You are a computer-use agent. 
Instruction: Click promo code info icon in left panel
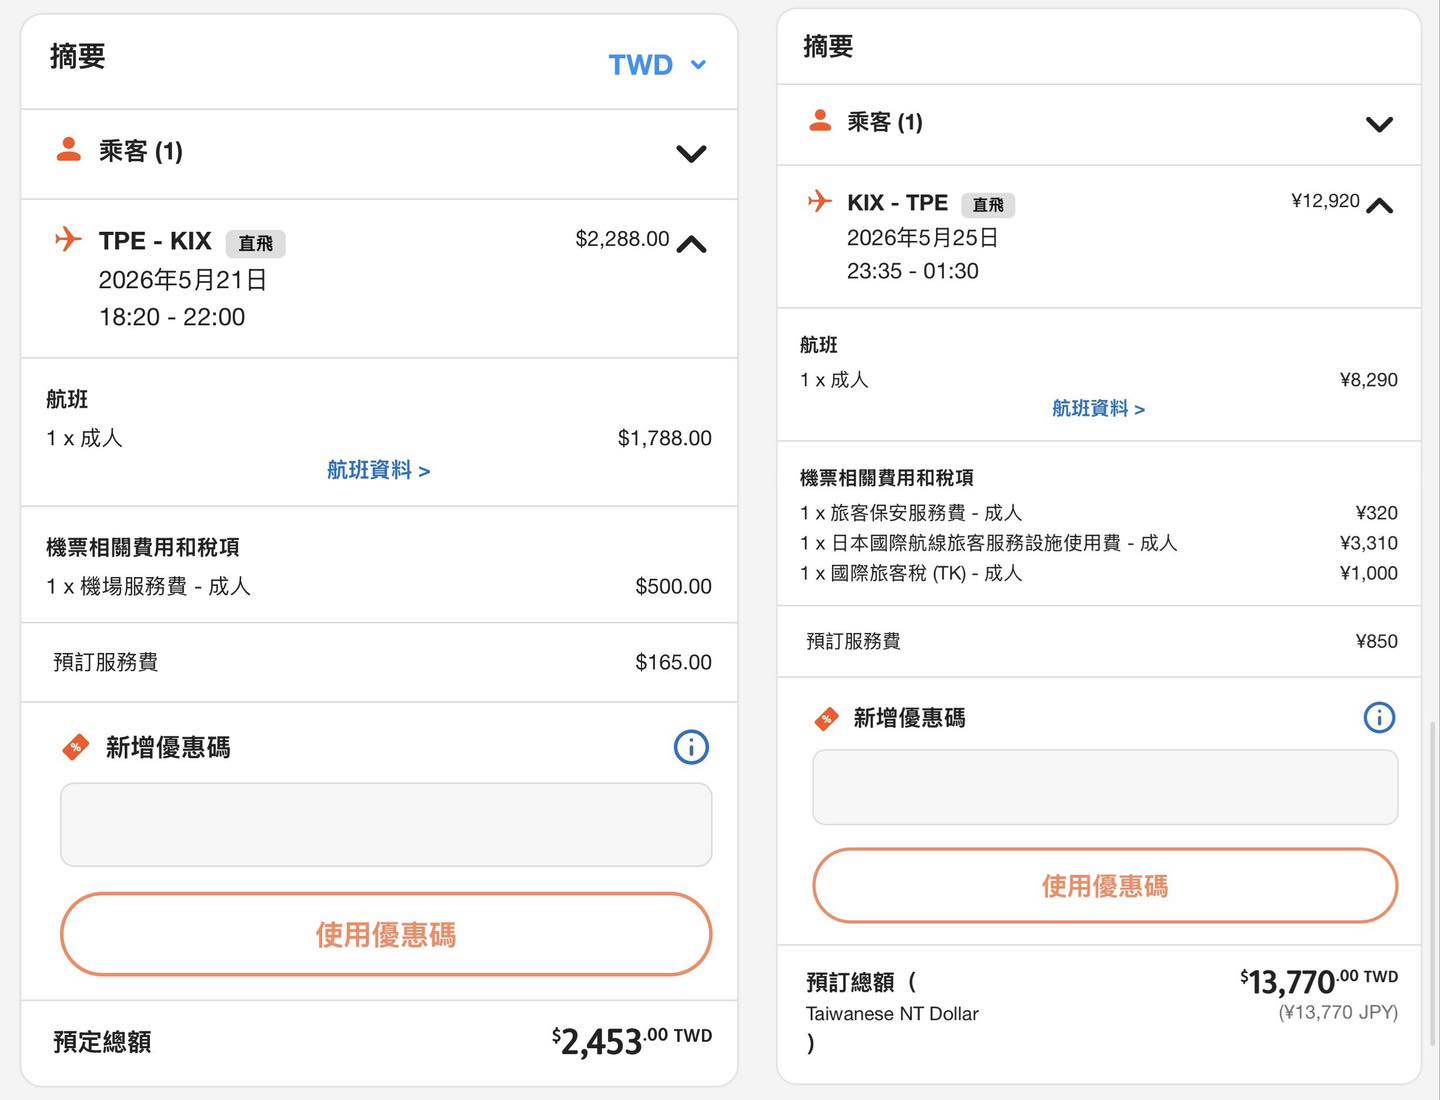pos(691,747)
